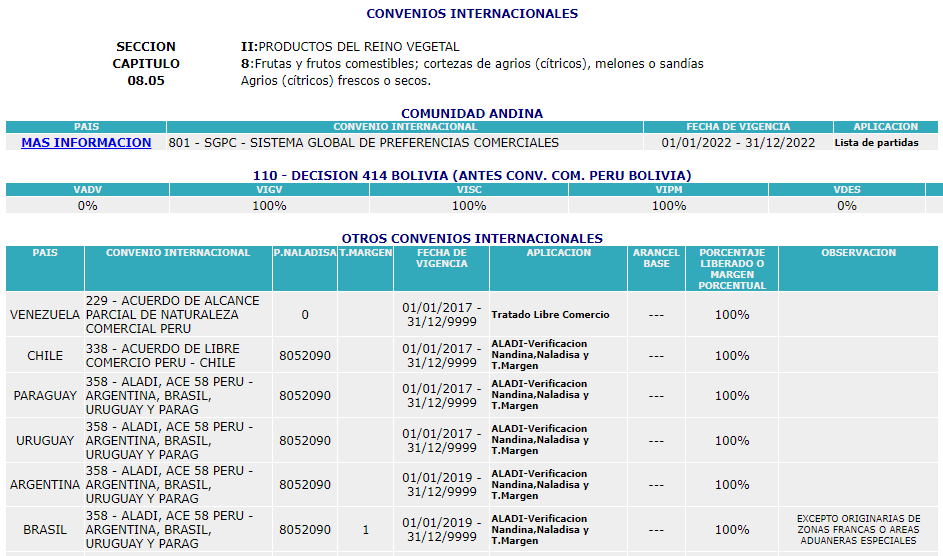The height and width of the screenshot is (556, 943).
Task: Click the VIPM column header
Action: [x=669, y=189]
